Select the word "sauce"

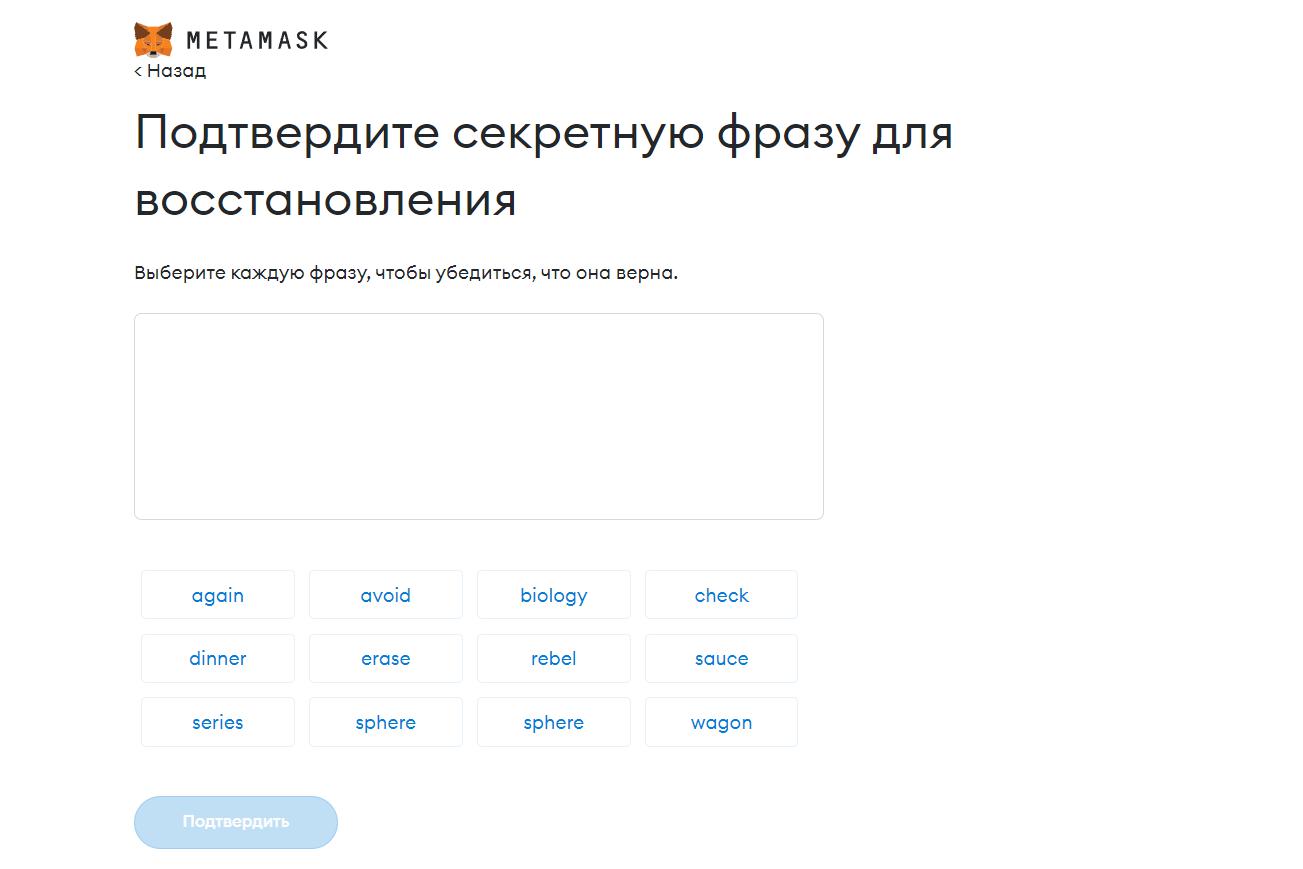[721, 658]
